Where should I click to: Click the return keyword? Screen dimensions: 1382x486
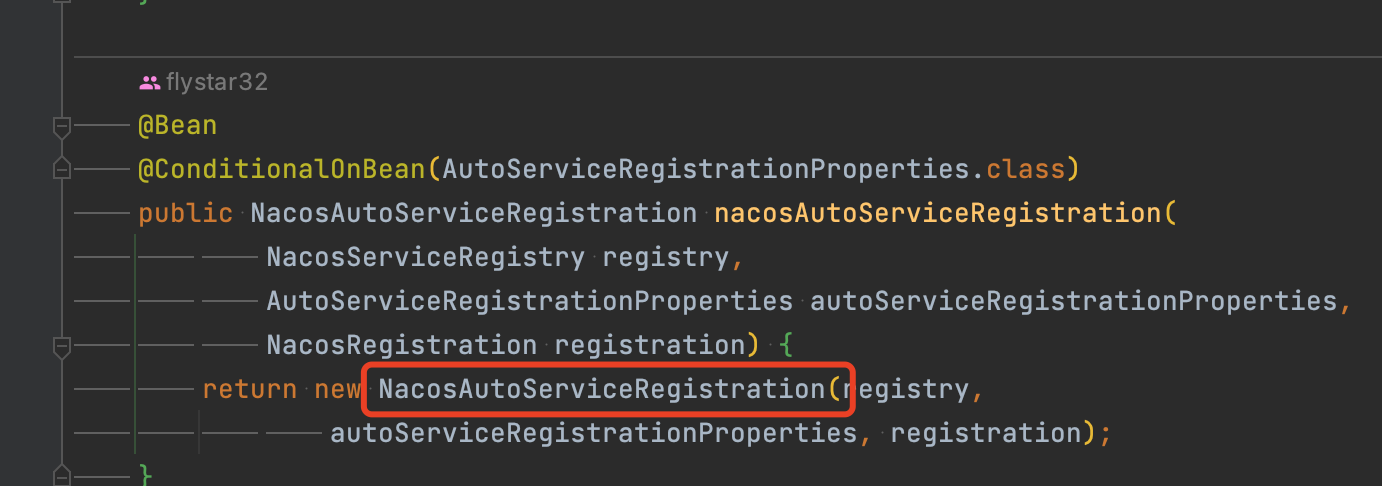tap(250, 389)
